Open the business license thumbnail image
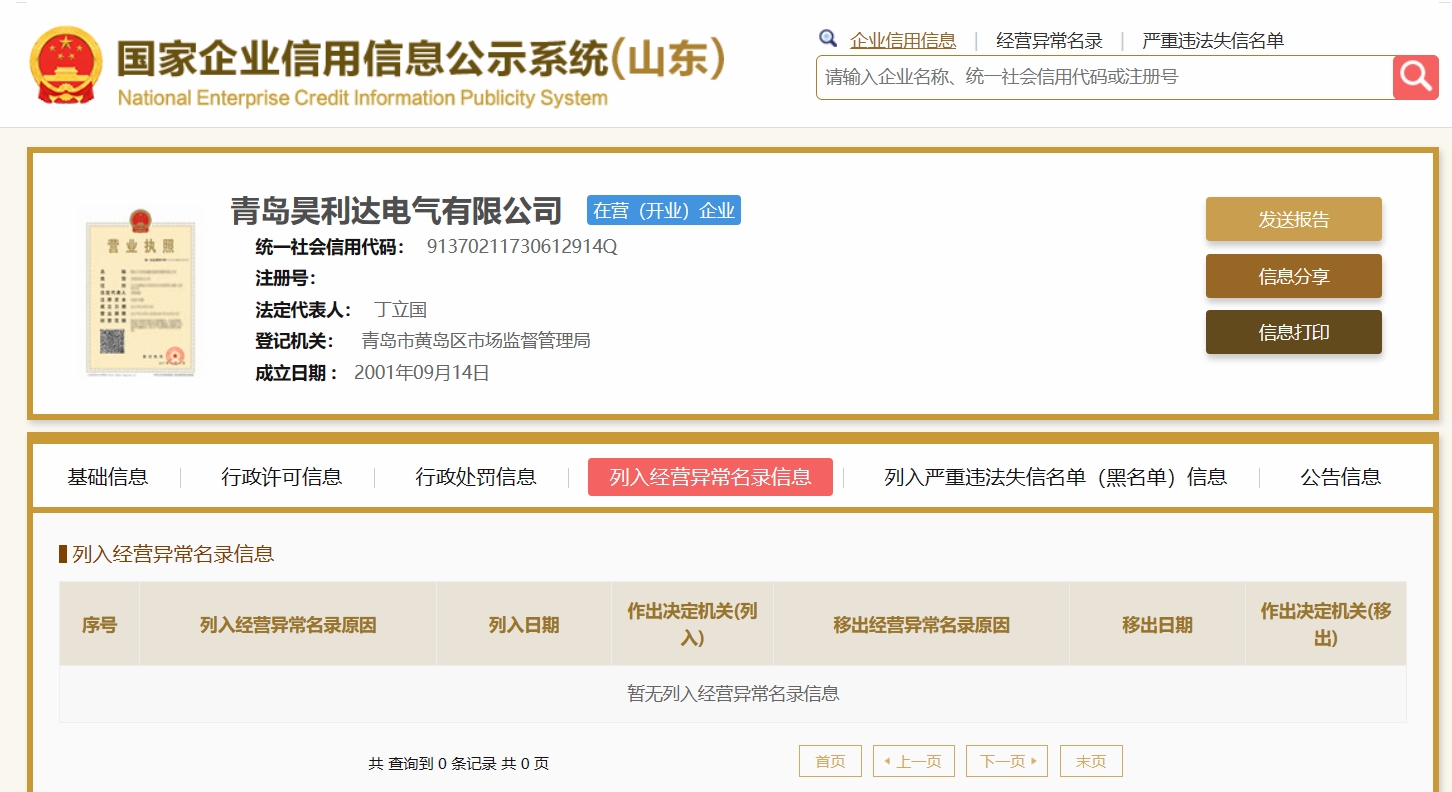Viewport: 1452px width, 792px height. pos(140,292)
